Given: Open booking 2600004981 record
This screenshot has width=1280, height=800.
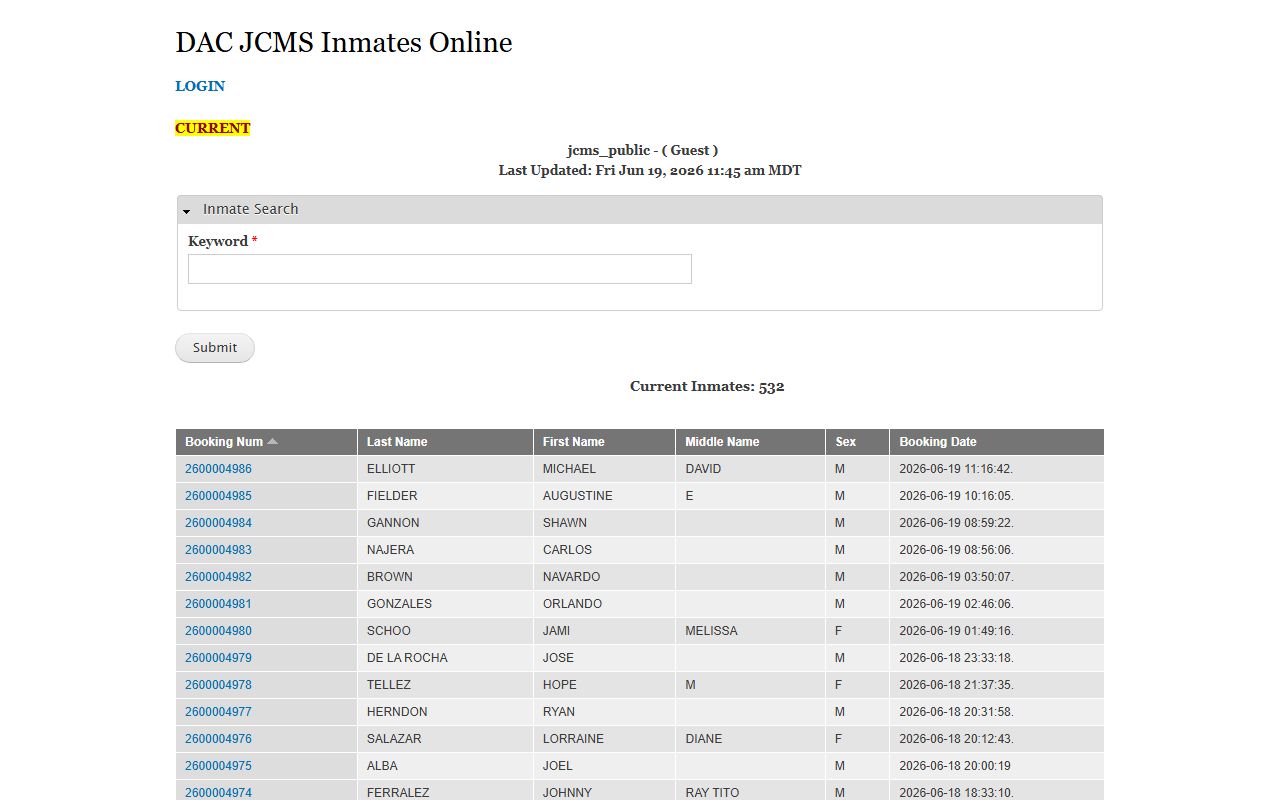Looking at the screenshot, I should tap(218, 604).
